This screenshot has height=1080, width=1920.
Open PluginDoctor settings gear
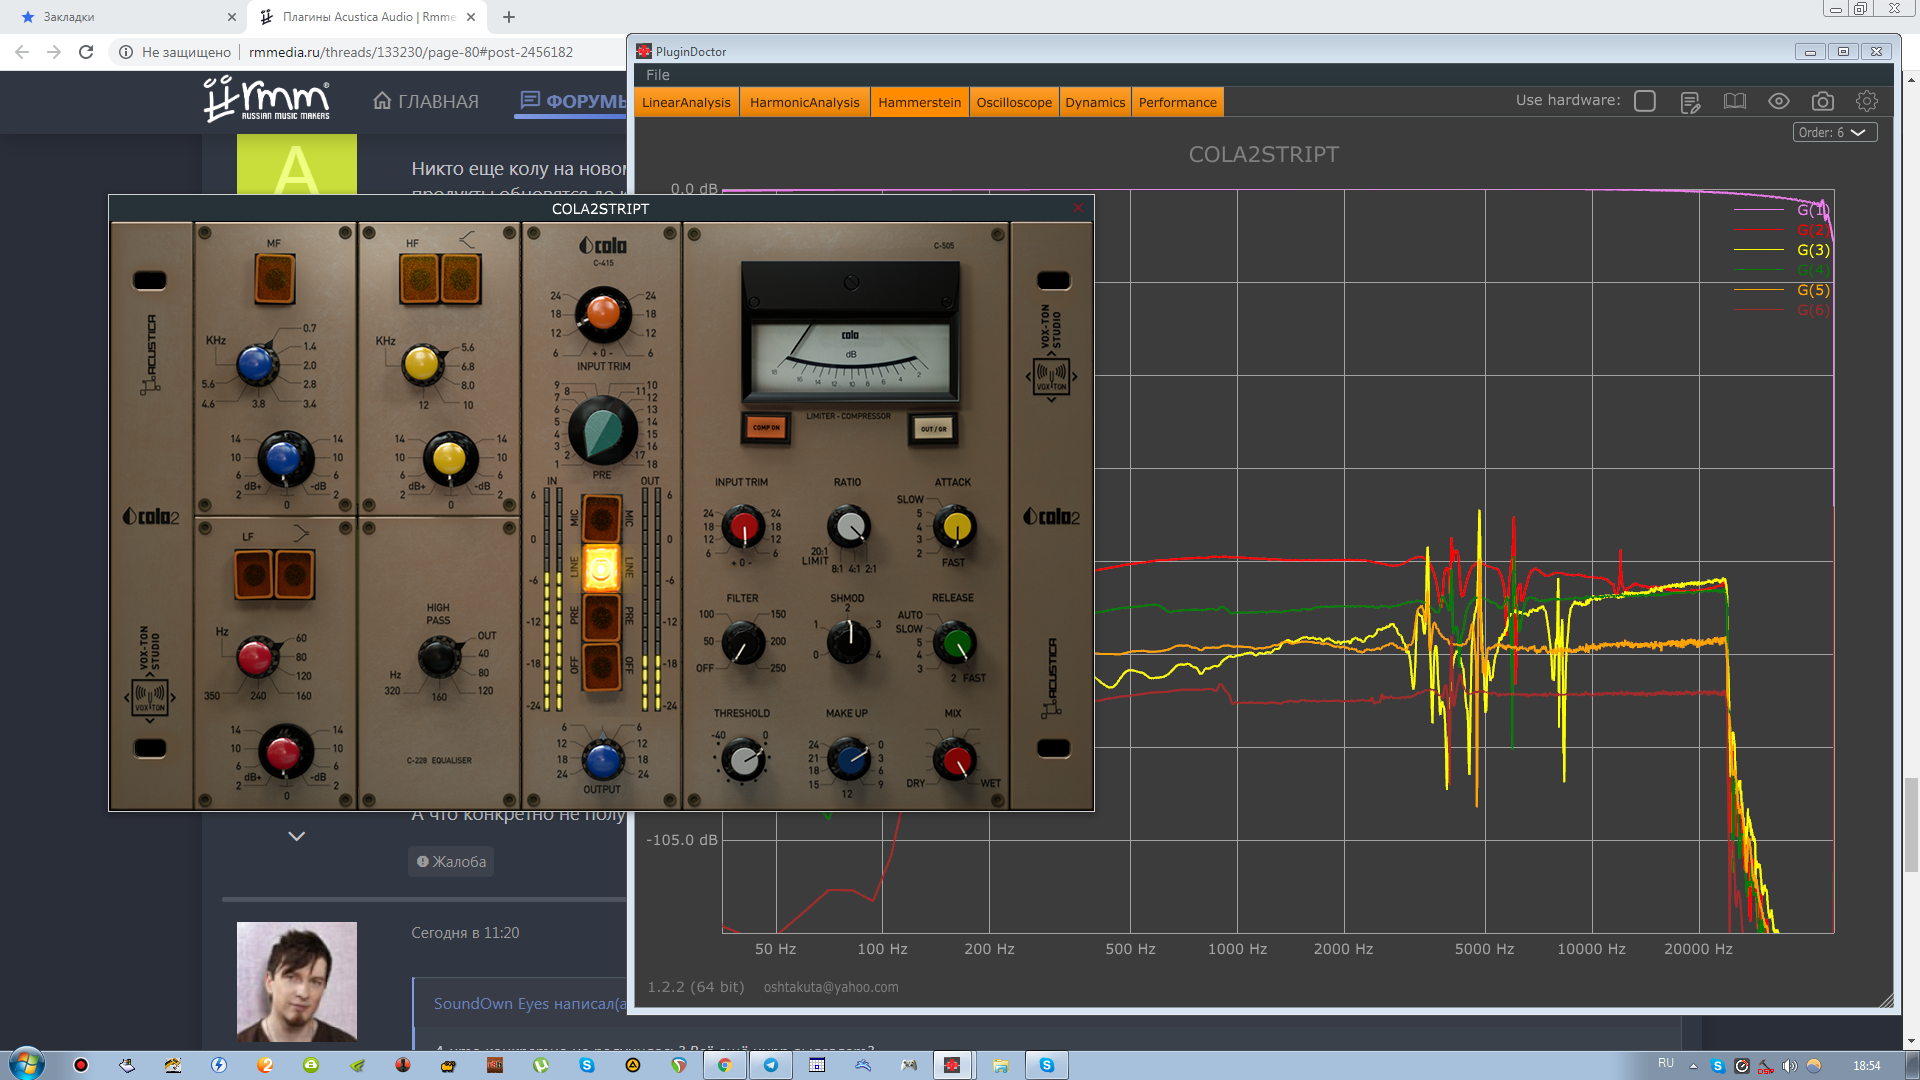(x=1867, y=101)
